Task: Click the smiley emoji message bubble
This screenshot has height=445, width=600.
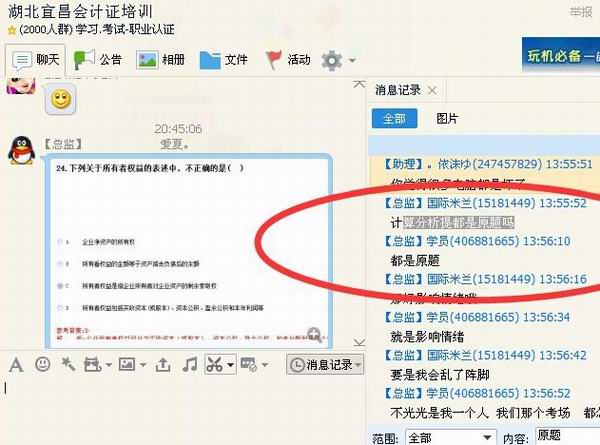Action: coord(61,99)
